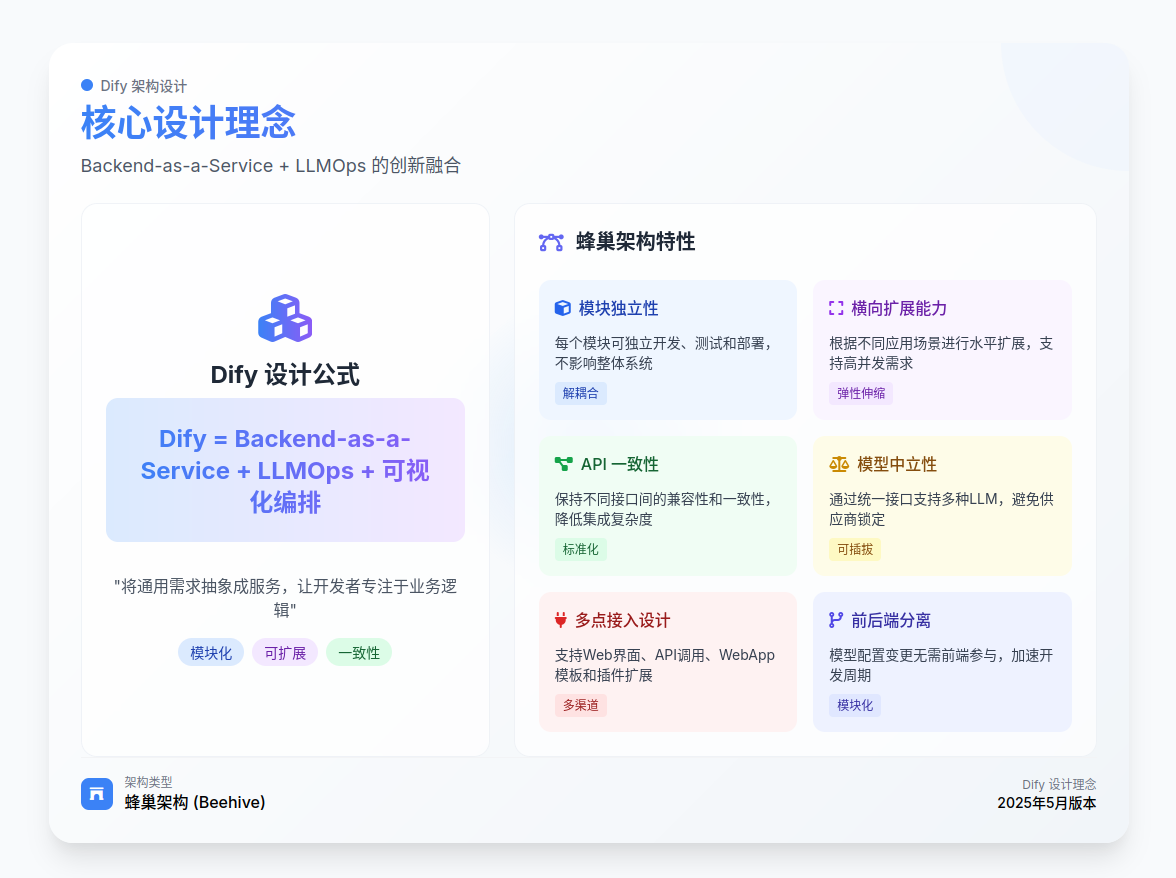
Task: Click the 可插拔 yellow tag
Action: click(855, 549)
